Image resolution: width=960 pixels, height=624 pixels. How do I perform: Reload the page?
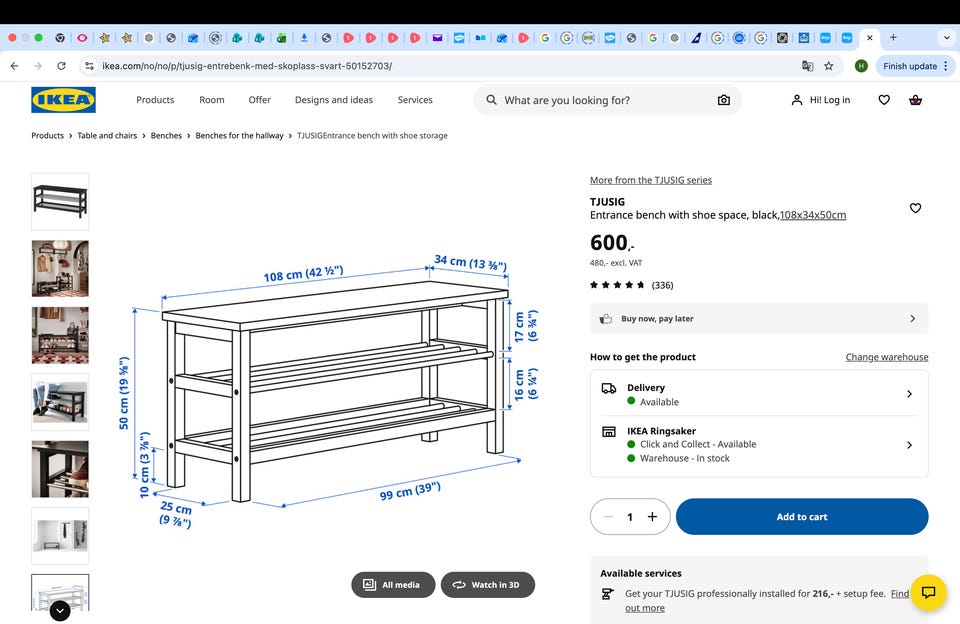62,66
